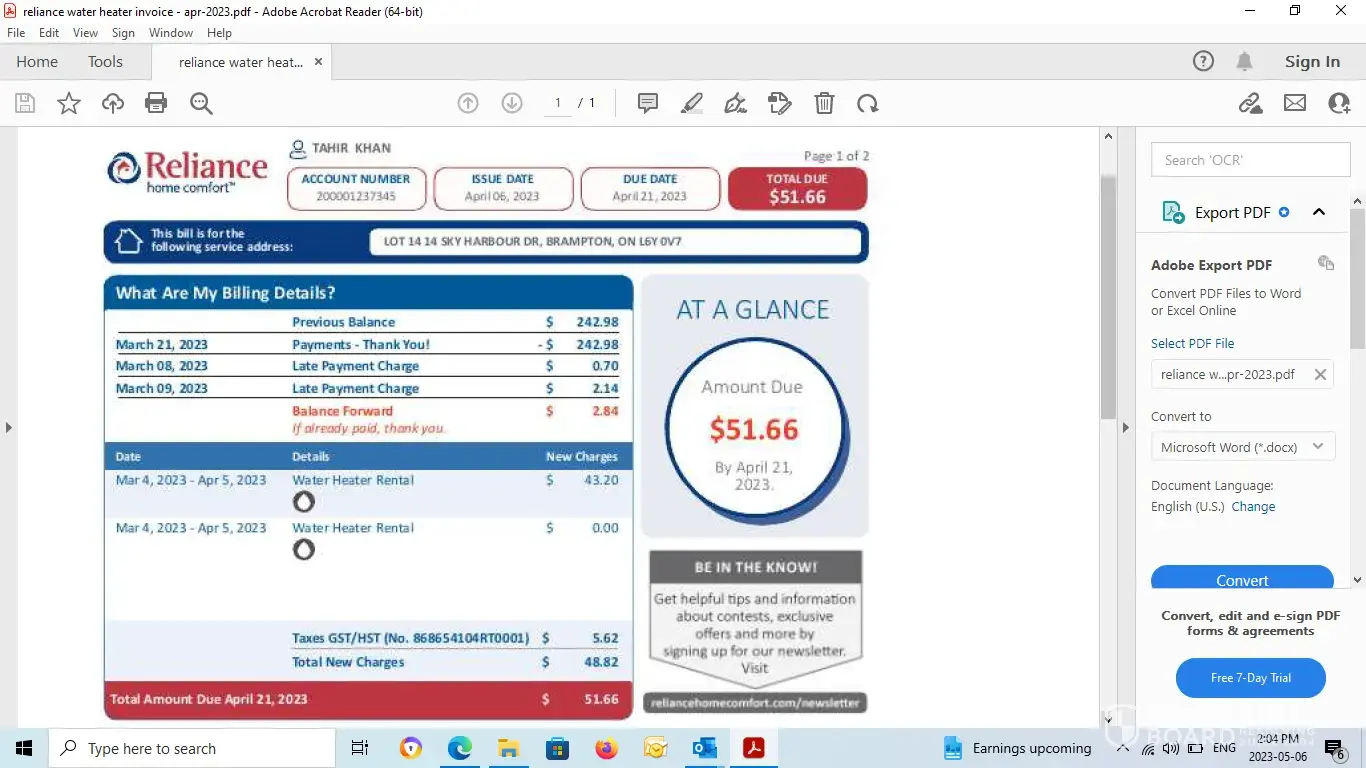Switch to the Tools tab
The width and height of the screenshot is (1366, 768).
coord(105,62)
